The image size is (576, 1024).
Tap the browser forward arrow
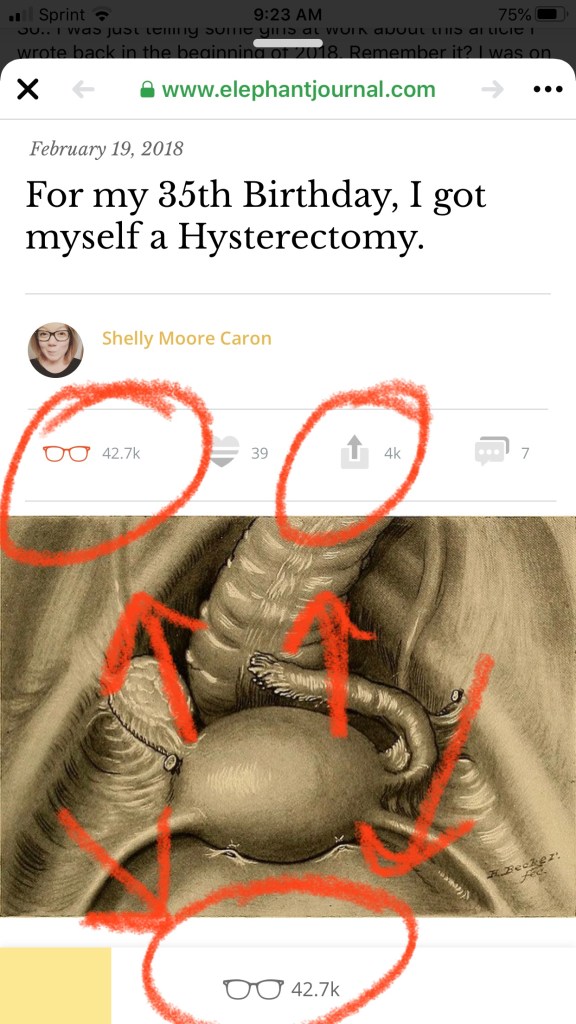pos(492,89)
